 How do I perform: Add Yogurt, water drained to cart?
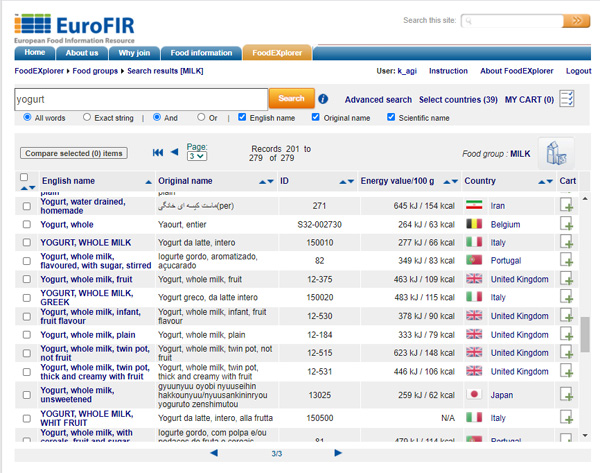coord(566,205)
